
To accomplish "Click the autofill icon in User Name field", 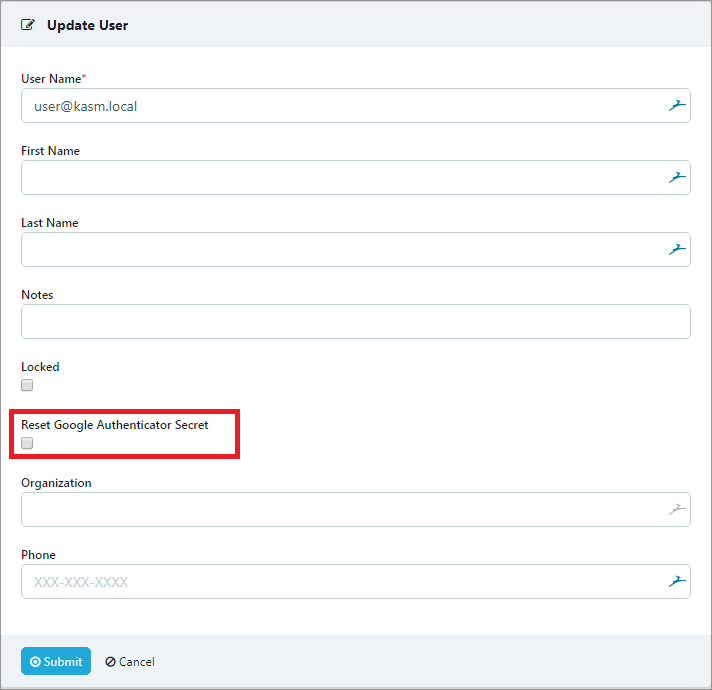I will [677, 105].
